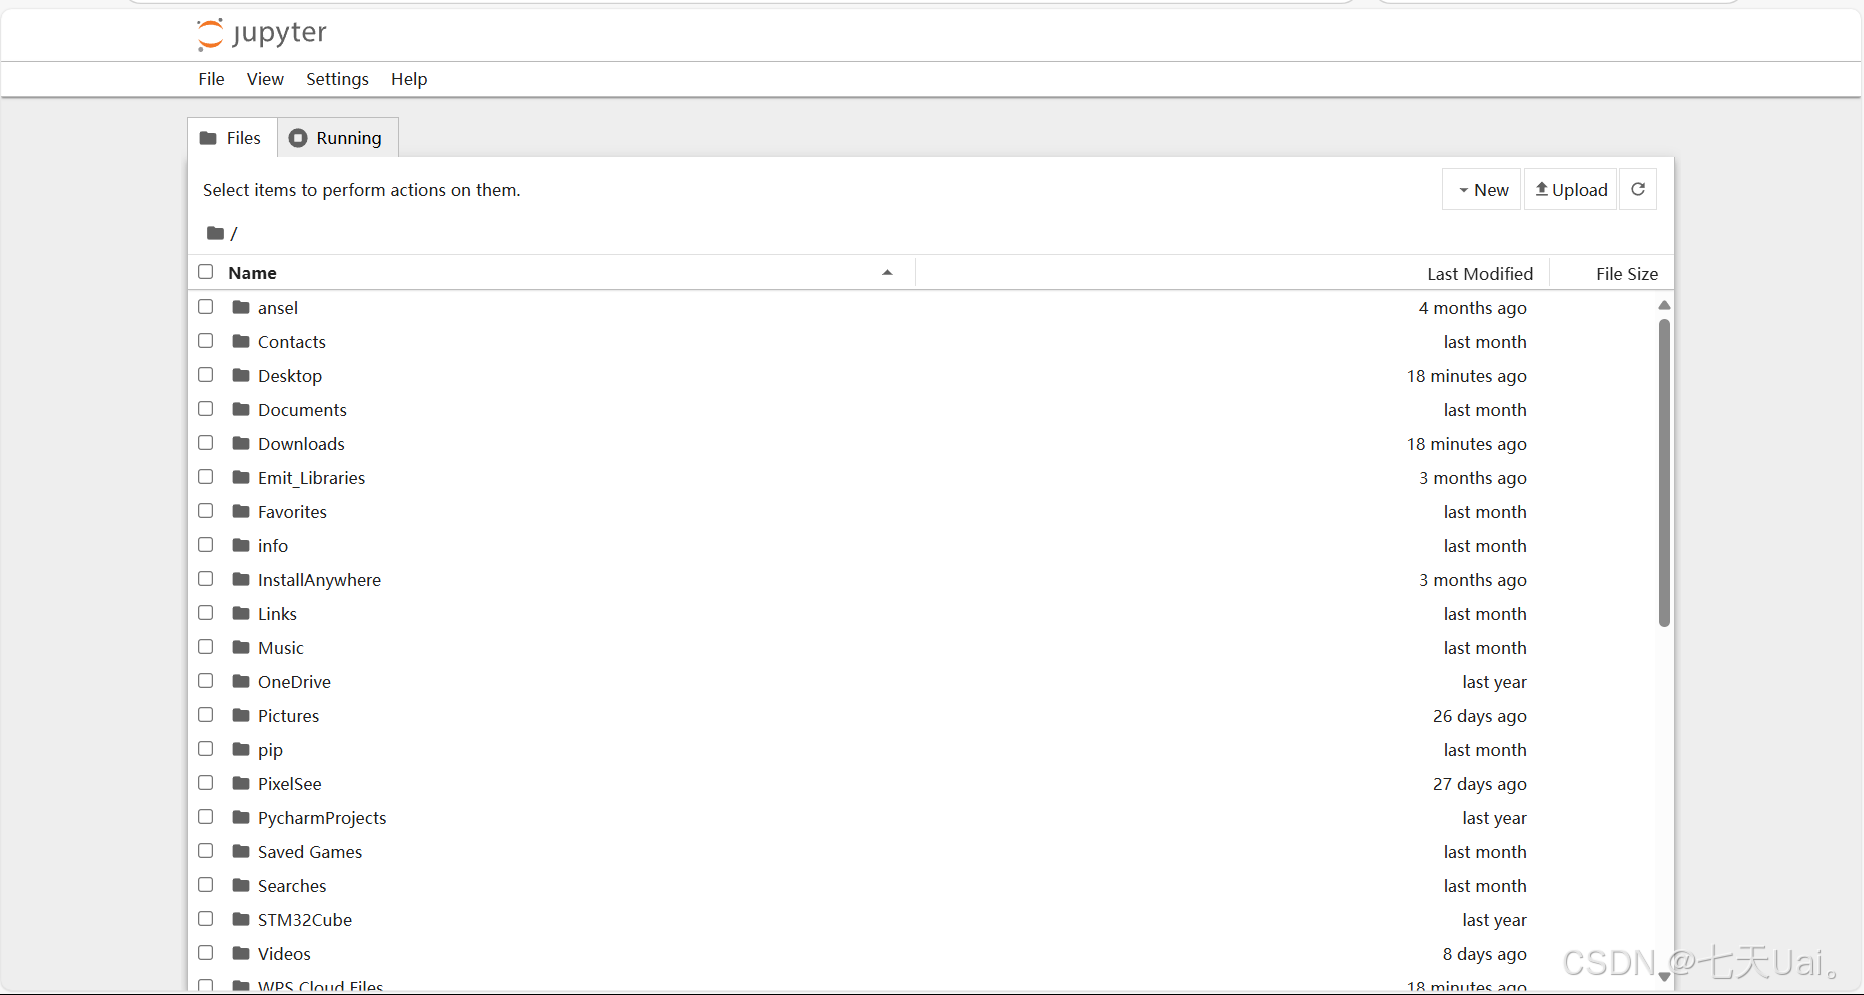
Task: Click the file list vertical scrollbar
Action: pos(1664,473)
